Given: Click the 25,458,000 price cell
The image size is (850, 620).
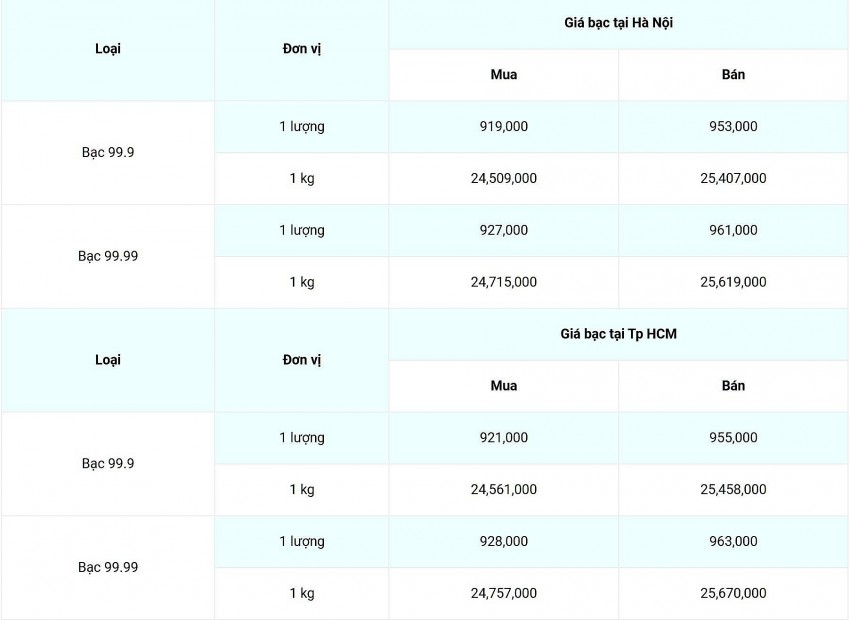Looking at the screenshot, I should click(x=733, y=489).
